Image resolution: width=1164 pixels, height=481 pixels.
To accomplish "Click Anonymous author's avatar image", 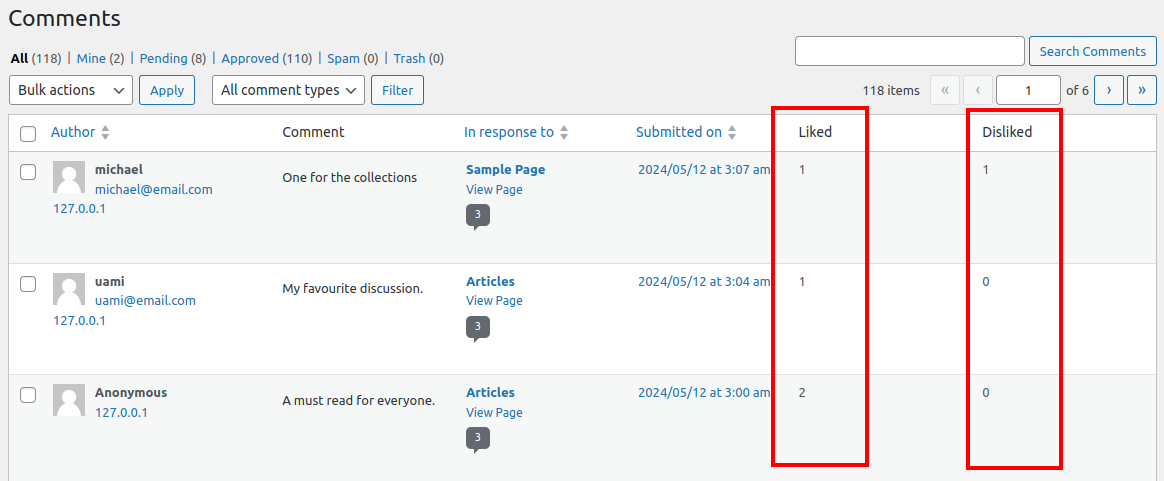I will tap(69, 400).
